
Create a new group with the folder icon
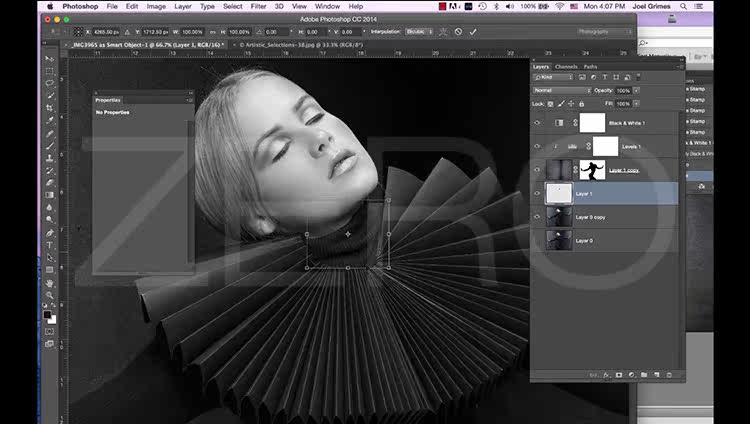644,374
